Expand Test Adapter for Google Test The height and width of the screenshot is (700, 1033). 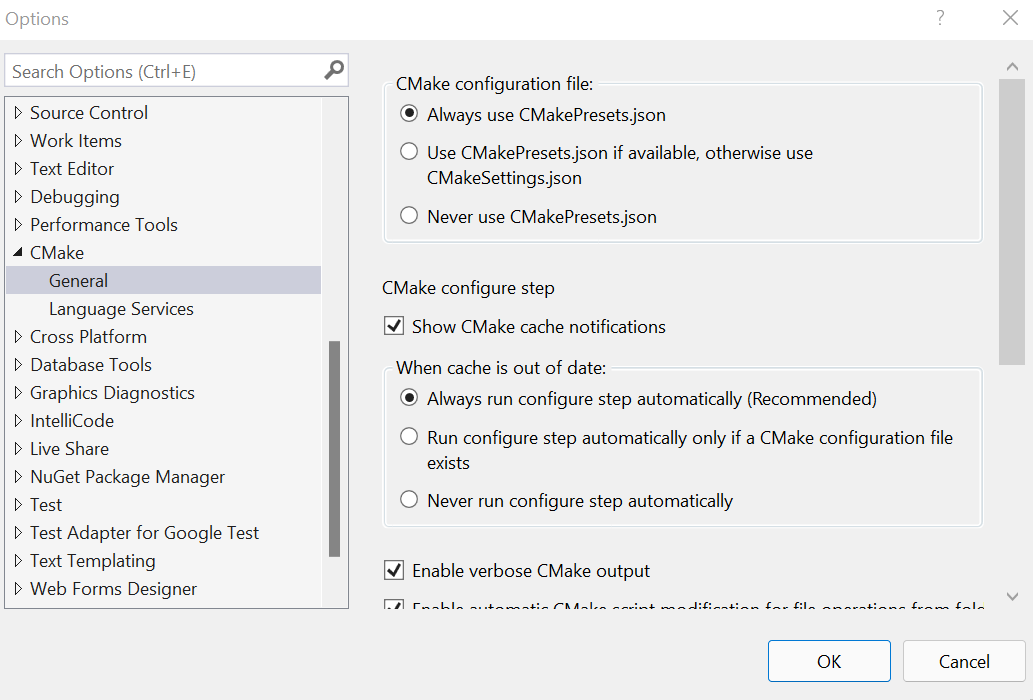pos(17,532)
